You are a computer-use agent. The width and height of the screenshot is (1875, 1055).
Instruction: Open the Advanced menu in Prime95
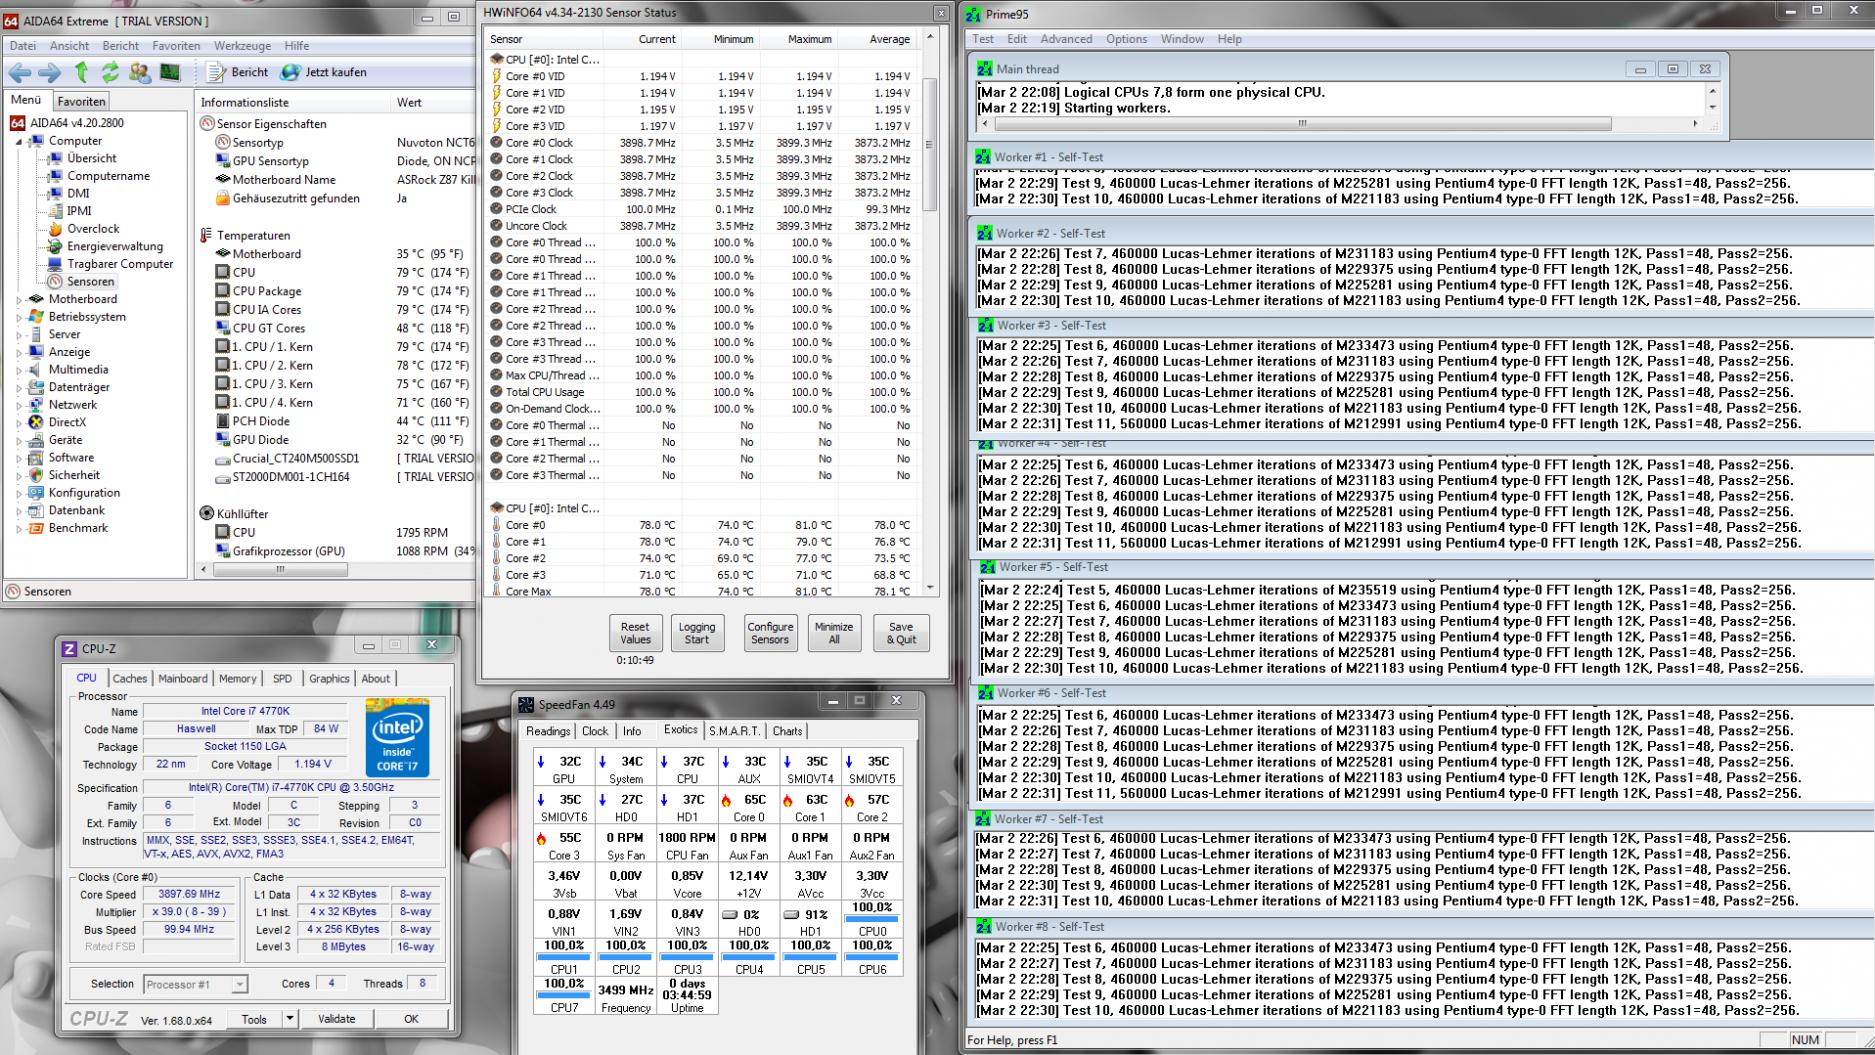click(x=1066, y=39)
